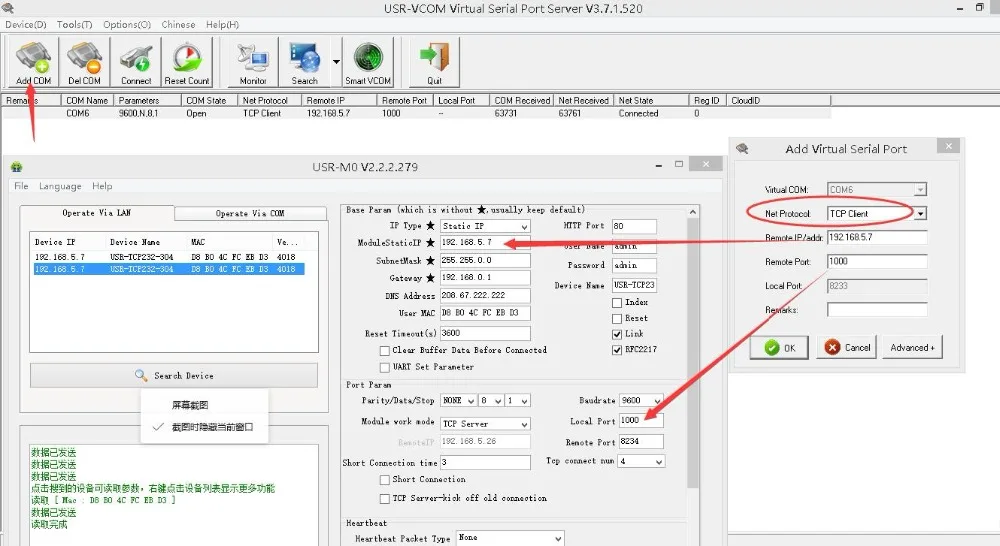Click the Search Device button
Viewport: 1000px width, 546px height.
pos(173,375)
